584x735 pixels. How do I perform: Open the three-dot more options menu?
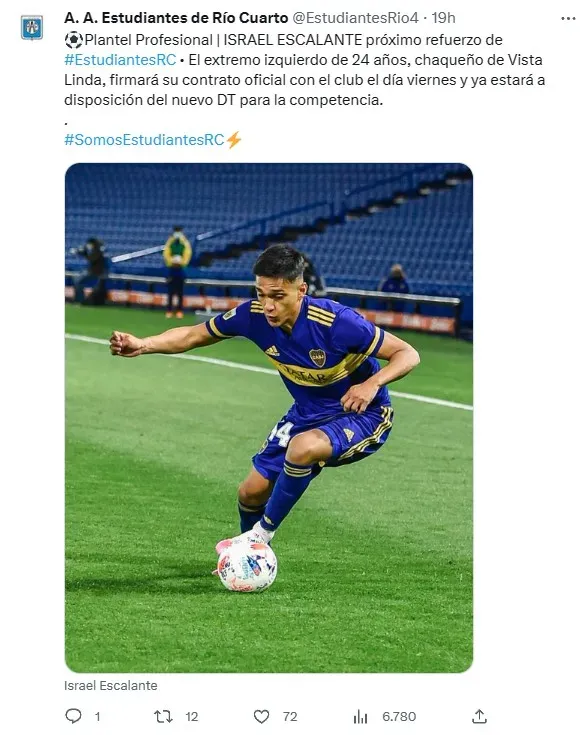(568, 18)
